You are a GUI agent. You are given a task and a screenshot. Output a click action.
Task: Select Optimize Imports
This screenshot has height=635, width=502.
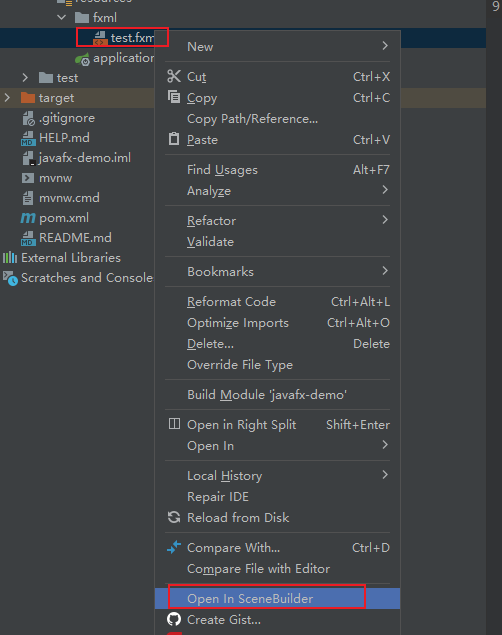pyautogui.click(x=277, y=323)
